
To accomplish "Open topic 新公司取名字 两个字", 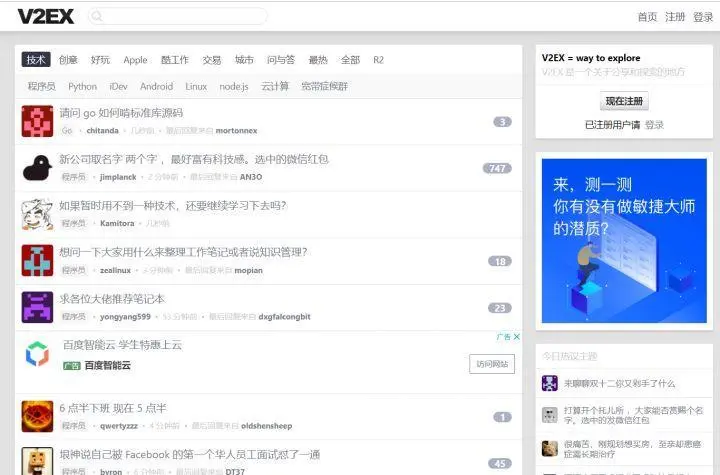I will tap(194, 159).
